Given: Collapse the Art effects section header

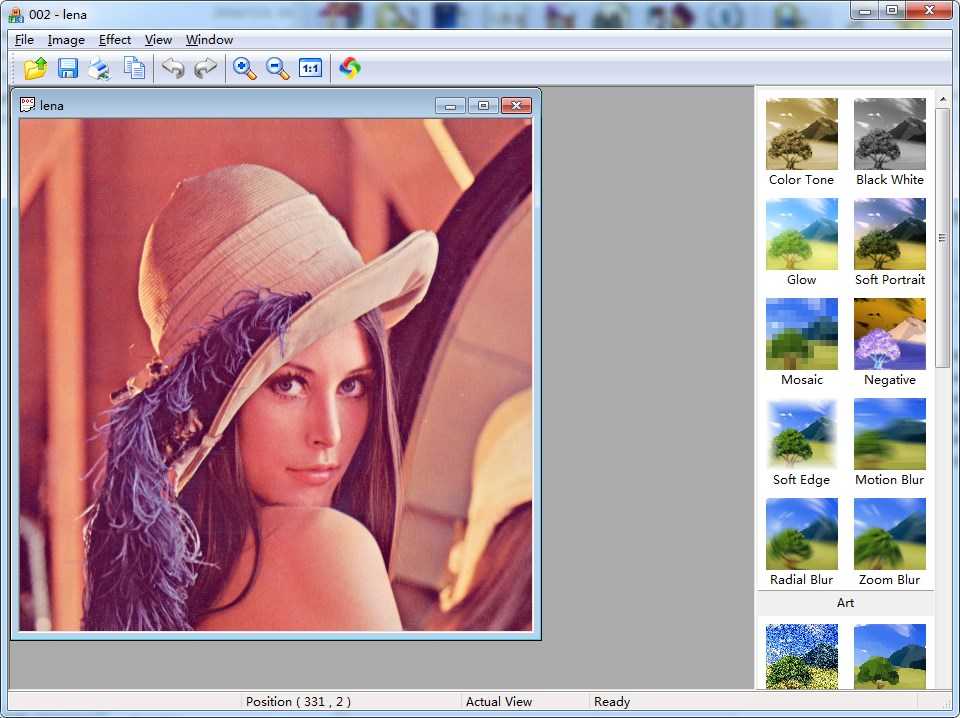Looking at the screenshot, I should [846, 603].
